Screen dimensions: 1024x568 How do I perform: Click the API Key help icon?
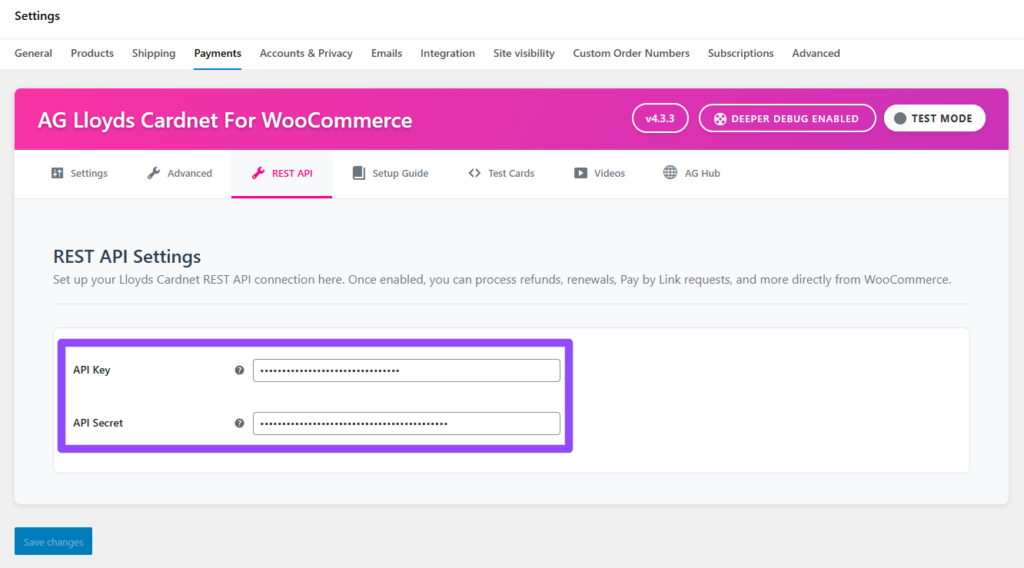[x=239, y=370]
